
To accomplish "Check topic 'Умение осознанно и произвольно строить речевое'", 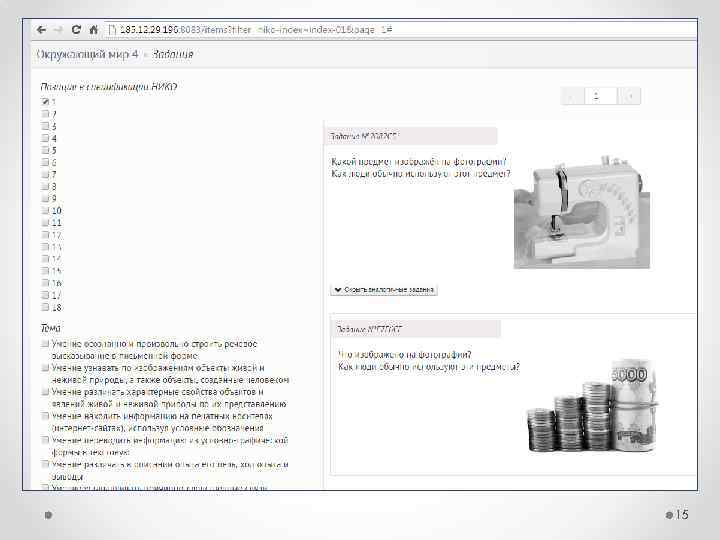I will point(45,343).
